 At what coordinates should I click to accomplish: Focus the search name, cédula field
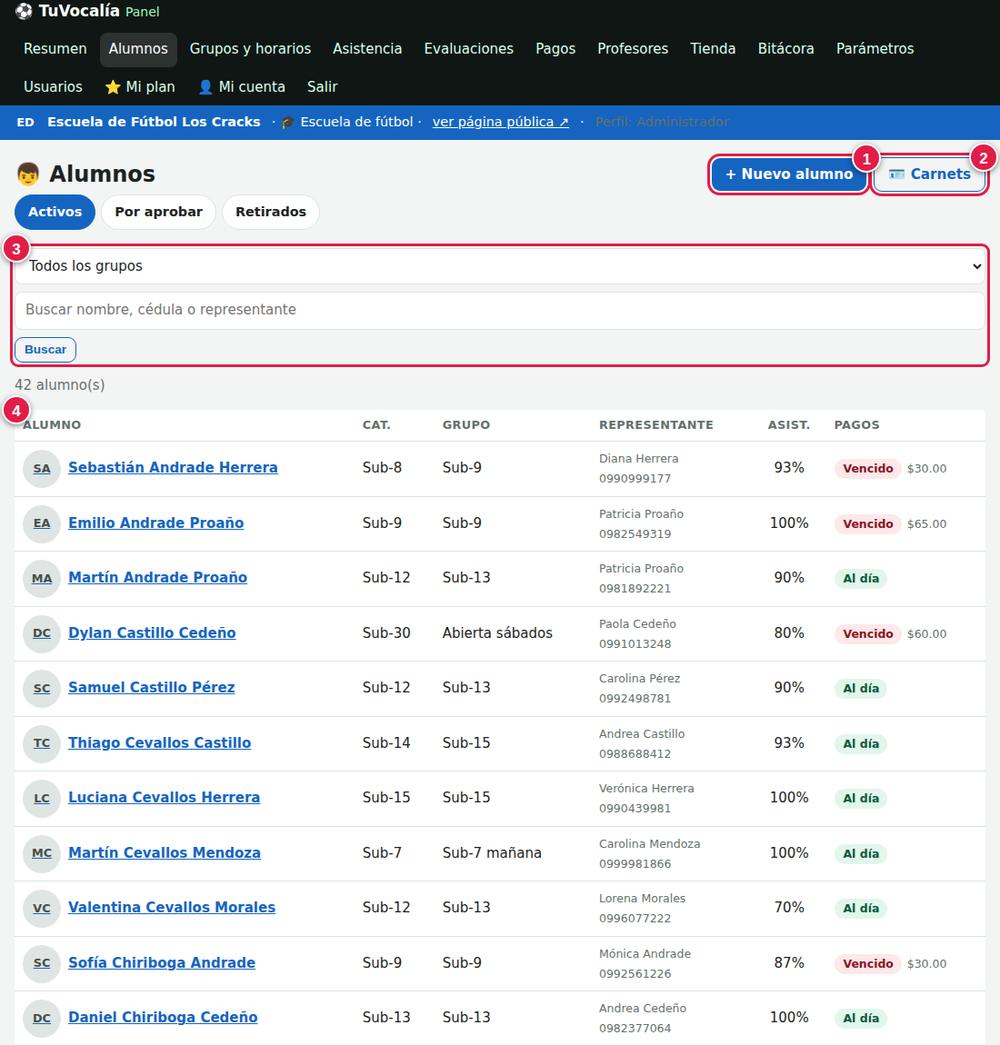[x=500, y=310]
